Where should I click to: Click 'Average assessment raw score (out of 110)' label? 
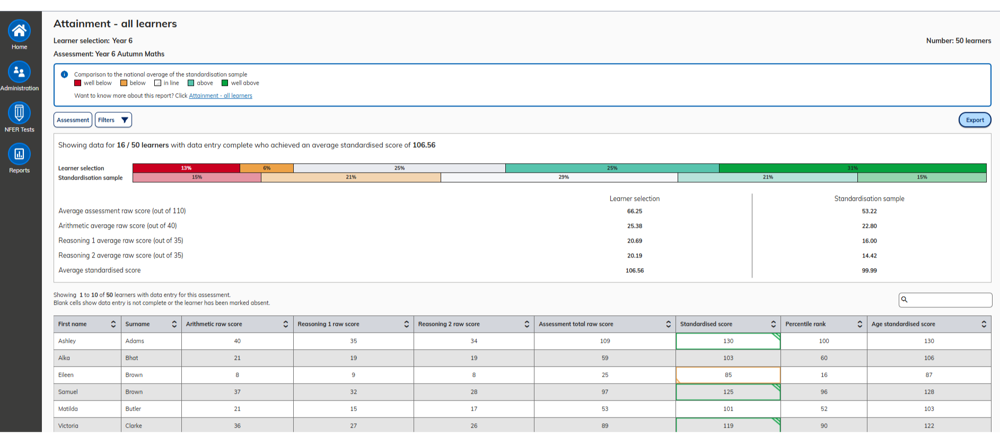pos(122,210)
